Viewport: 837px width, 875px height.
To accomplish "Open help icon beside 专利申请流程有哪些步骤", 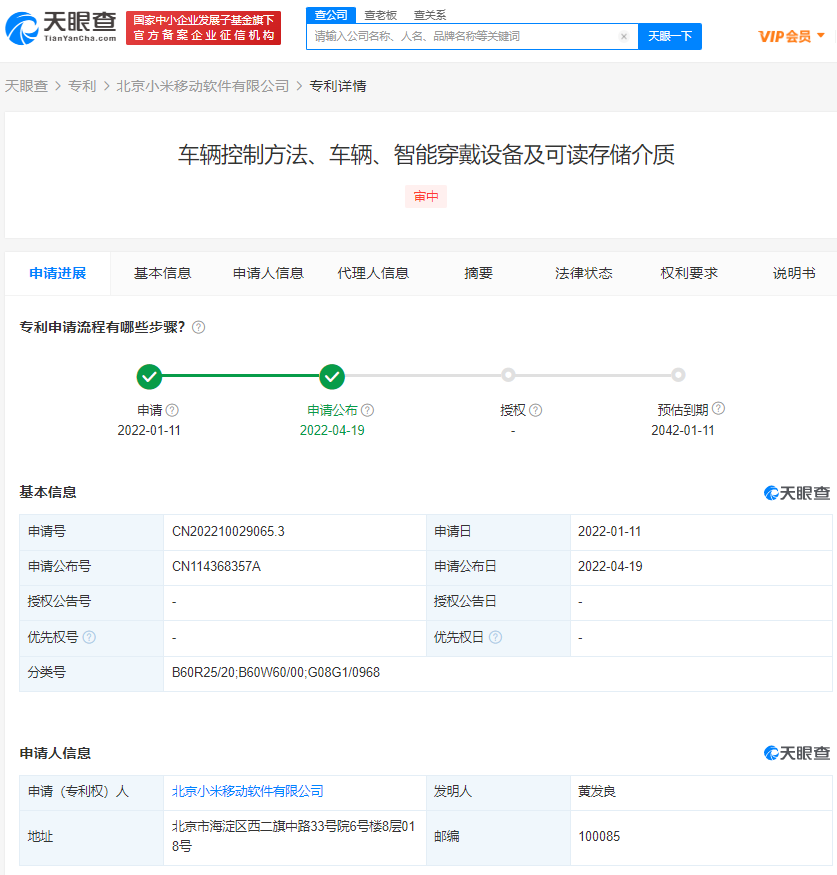I will [198, 327].
